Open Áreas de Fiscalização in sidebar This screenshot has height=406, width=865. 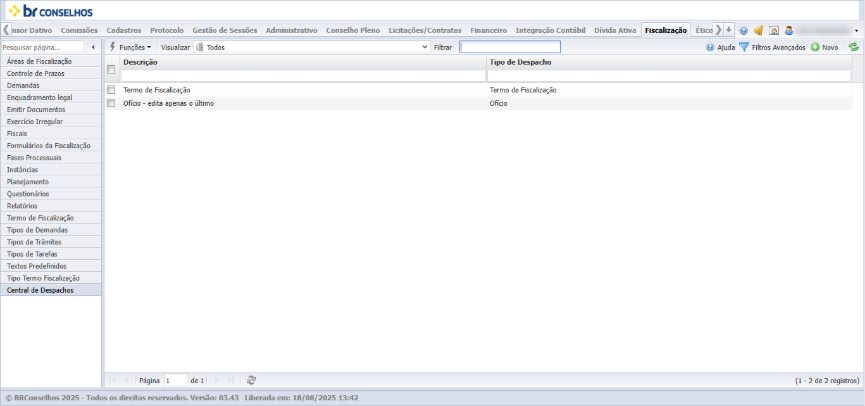pos(51,61)
